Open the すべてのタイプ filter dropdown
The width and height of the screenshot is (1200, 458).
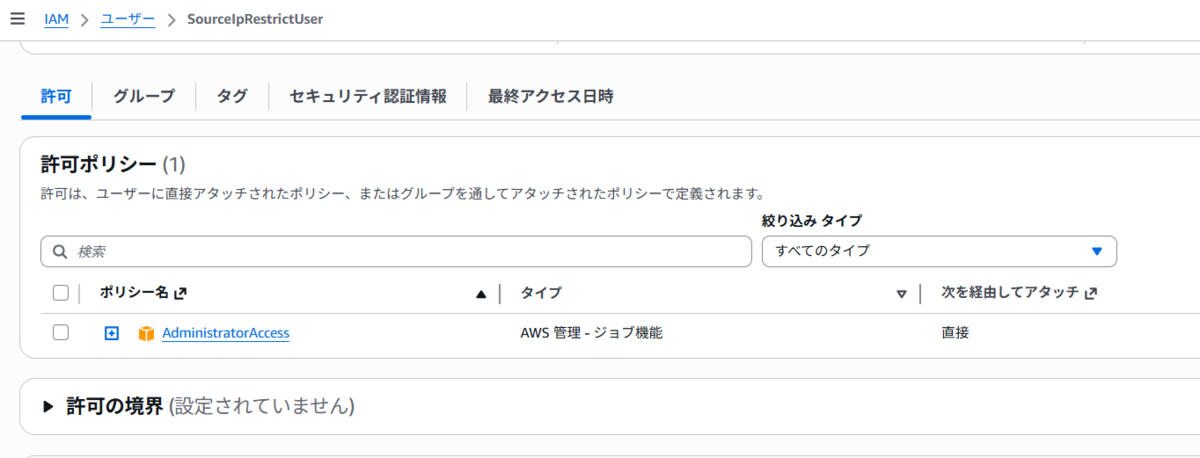pyautogui.click(x=939, y=251)
